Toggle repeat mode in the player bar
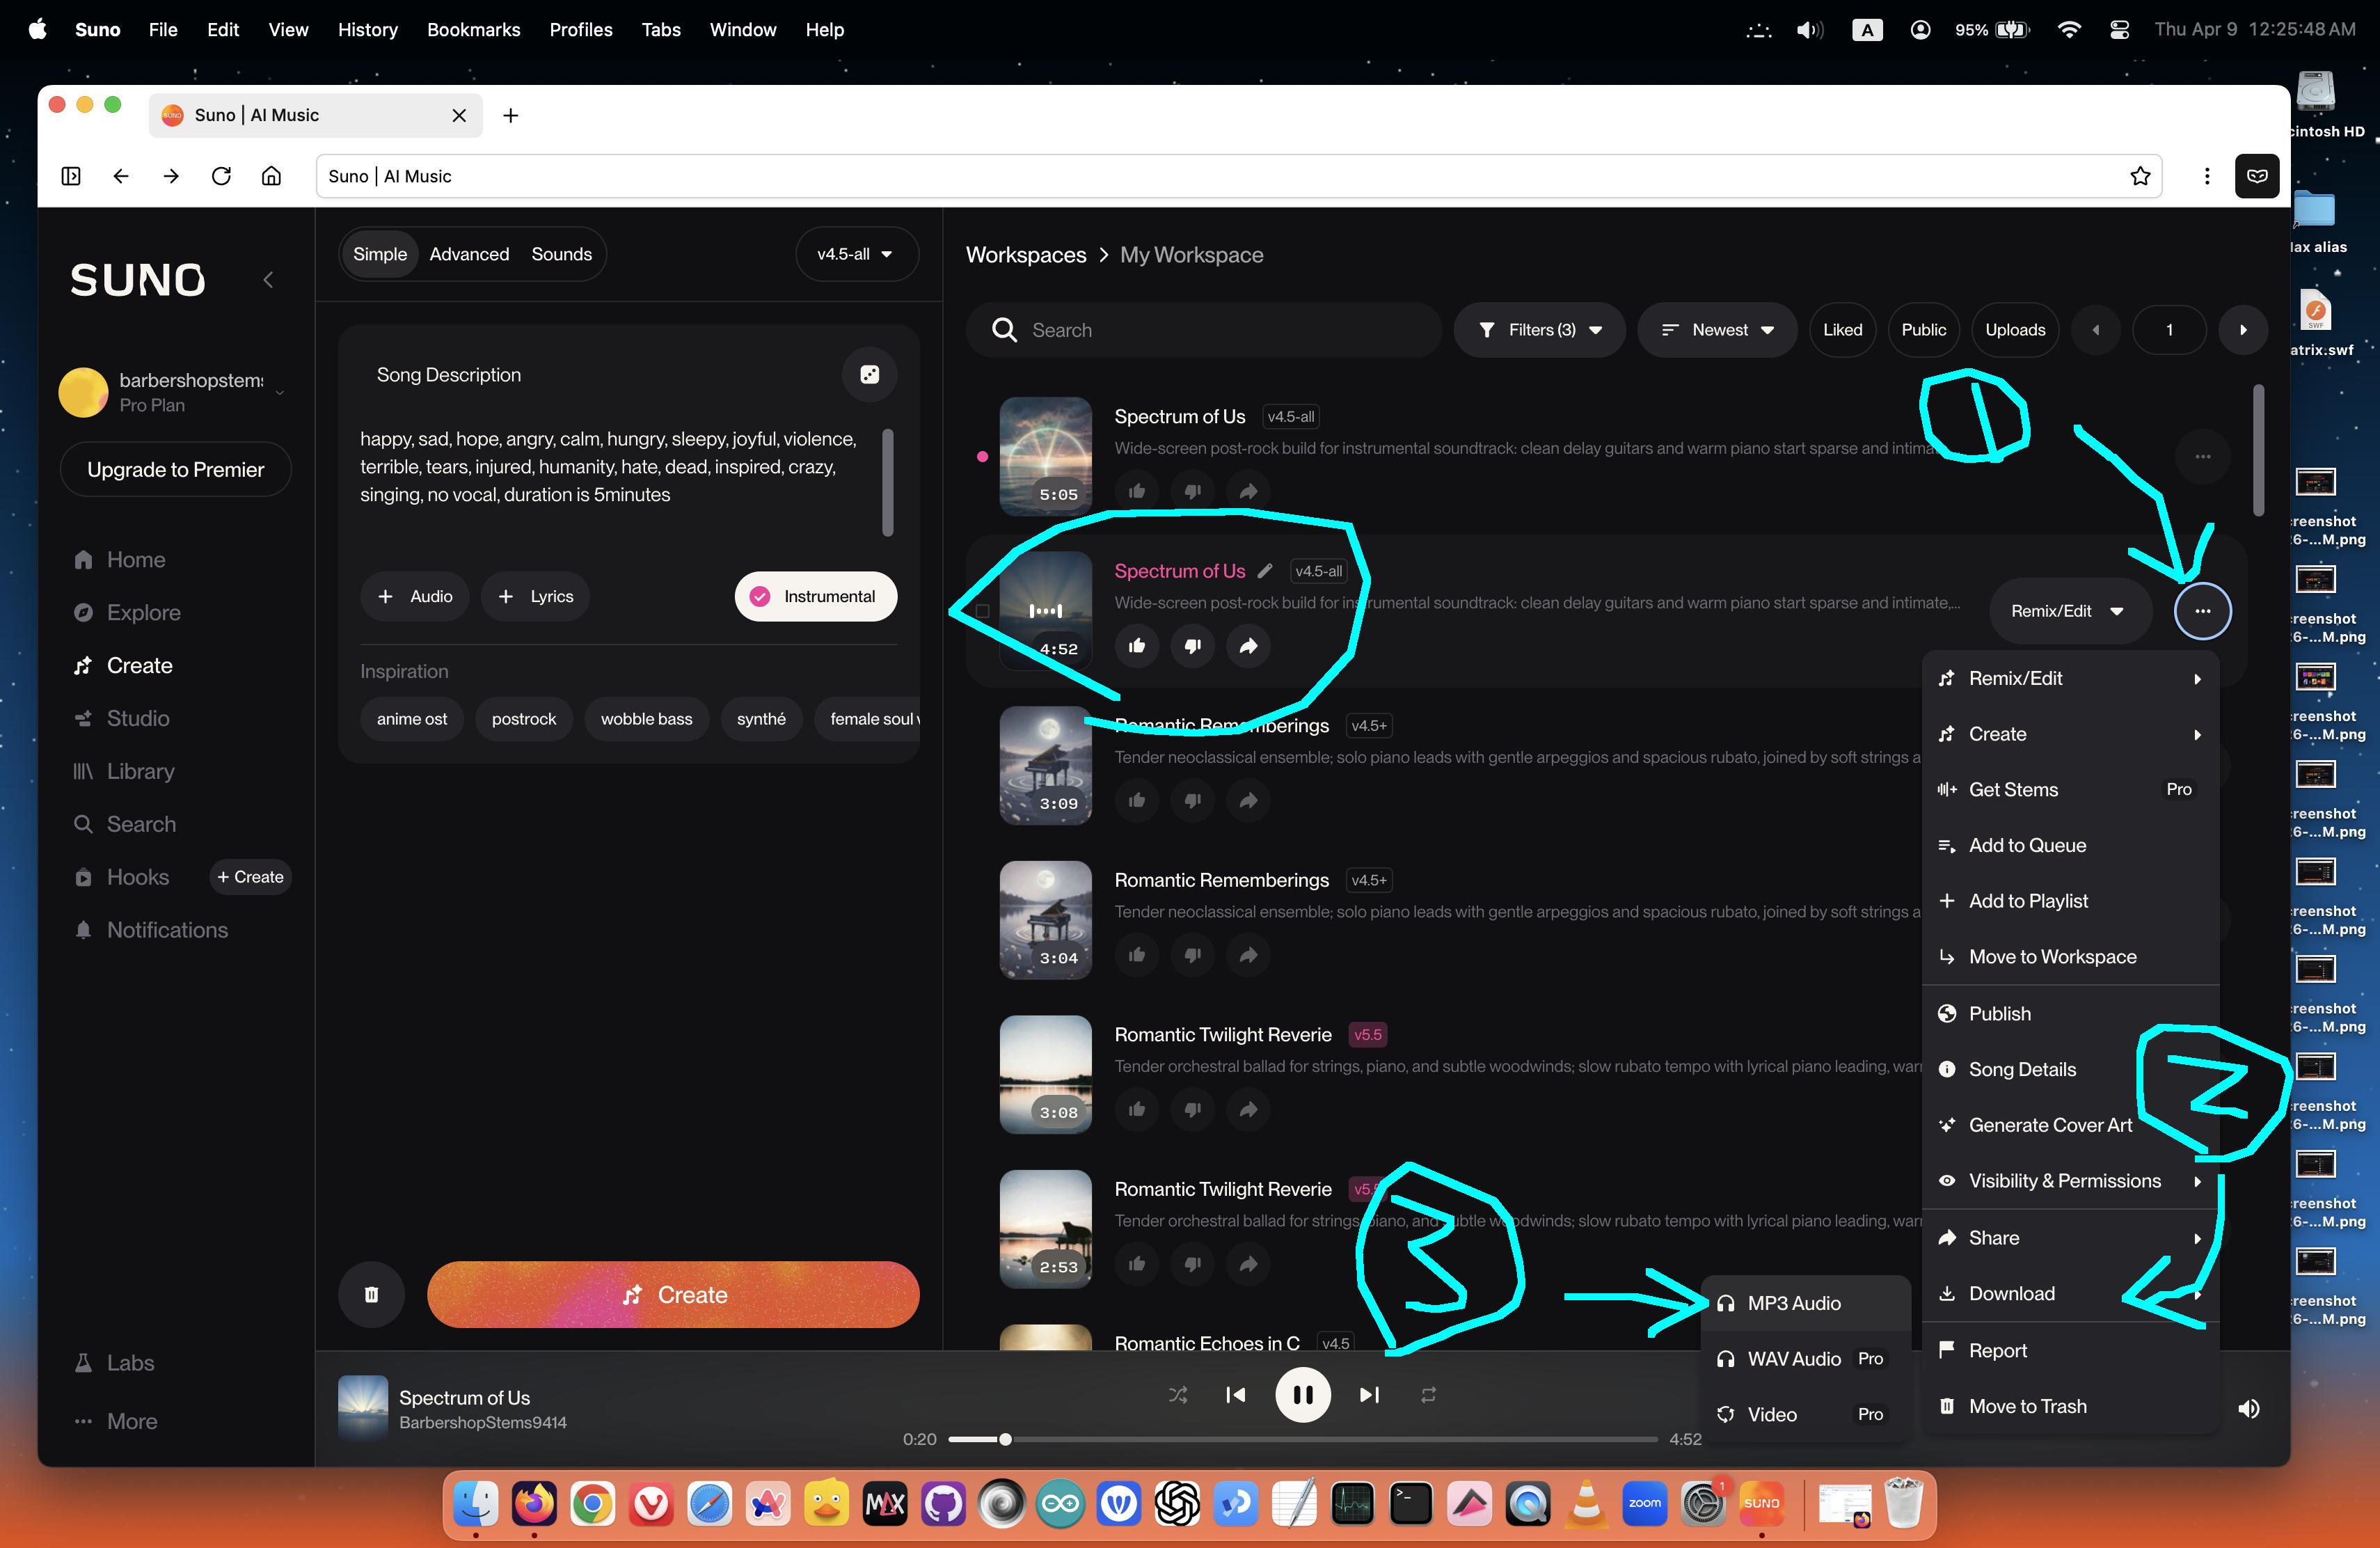Screen dimensions: 2380x1548 coord(1428,1394)
